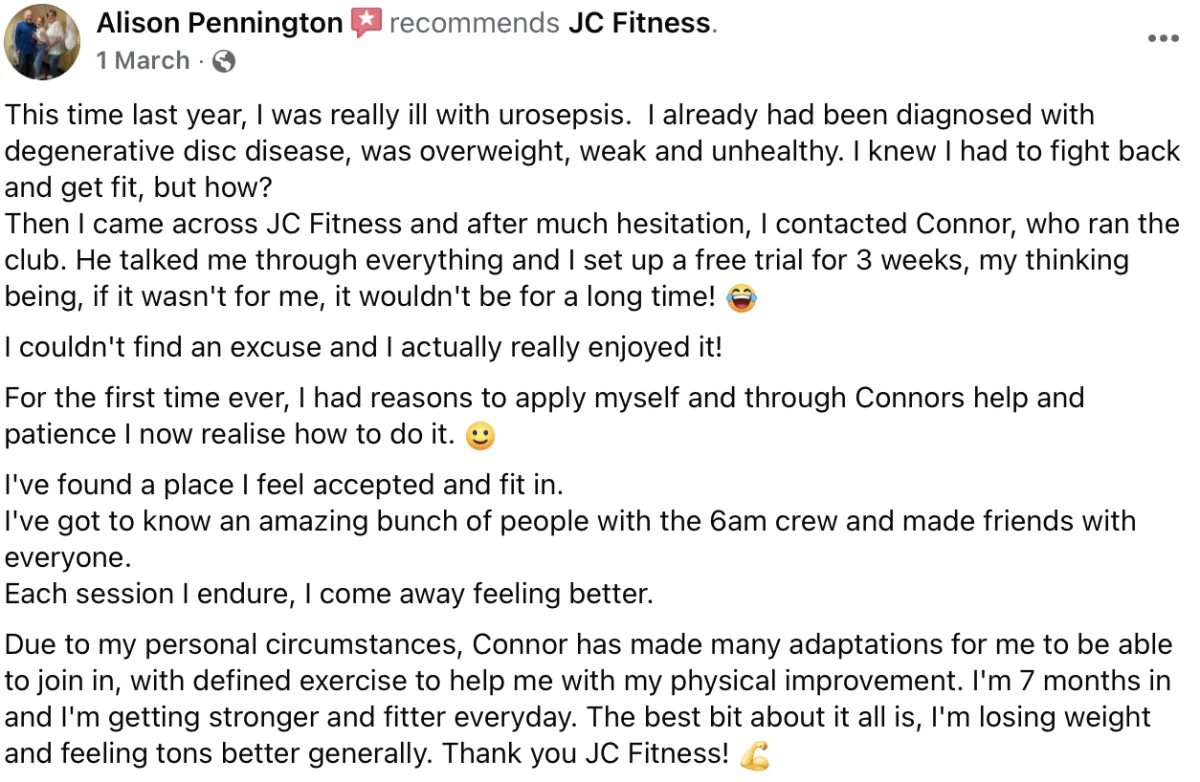Click "Due to my personal circumstances" paragraph start

coord(235,644)
